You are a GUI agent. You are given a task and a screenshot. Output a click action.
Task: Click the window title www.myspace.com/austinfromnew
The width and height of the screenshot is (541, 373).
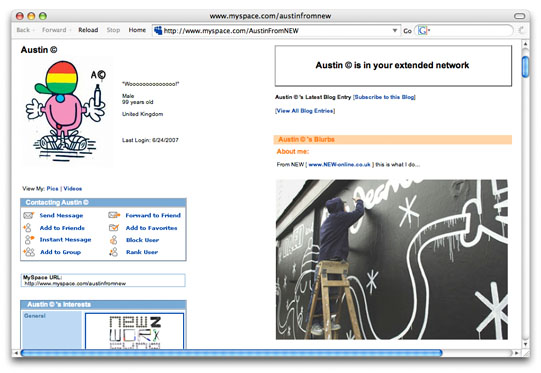tap(270, 16)
